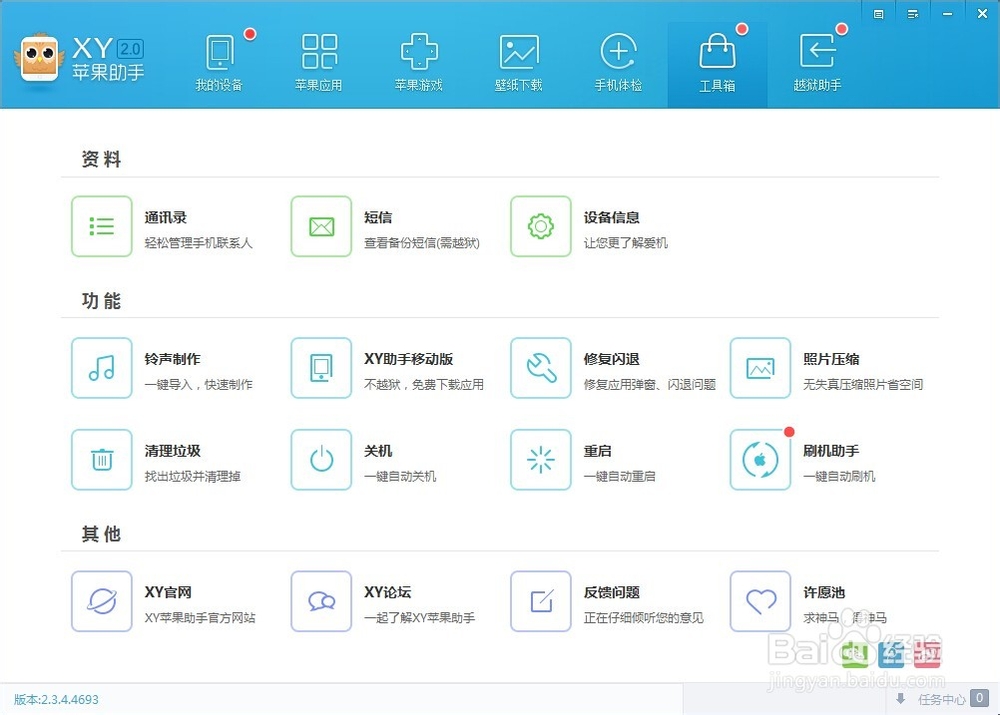Click 重启 title label
1000x715 pixels.
598,451
